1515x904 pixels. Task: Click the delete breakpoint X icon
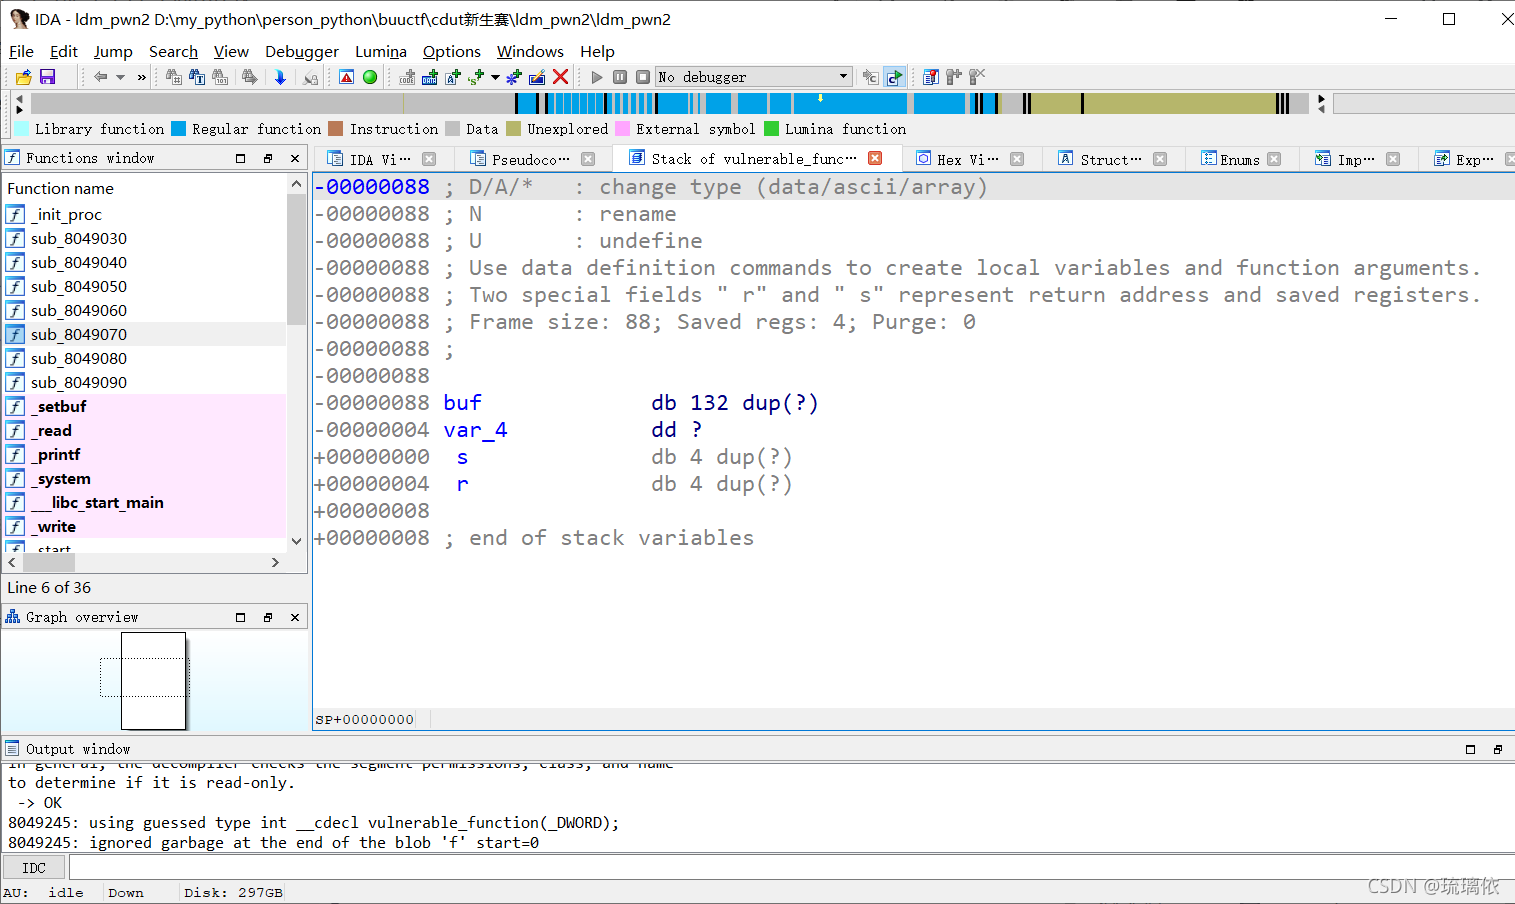coord(977,77)
